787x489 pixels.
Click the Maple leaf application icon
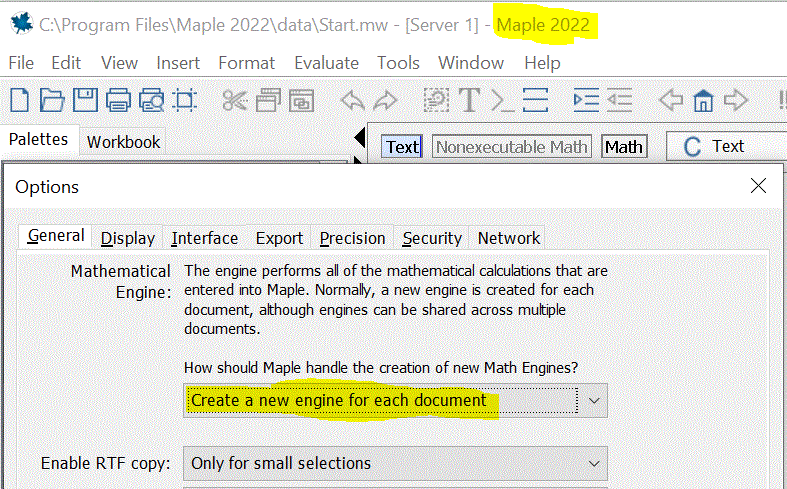22,24
